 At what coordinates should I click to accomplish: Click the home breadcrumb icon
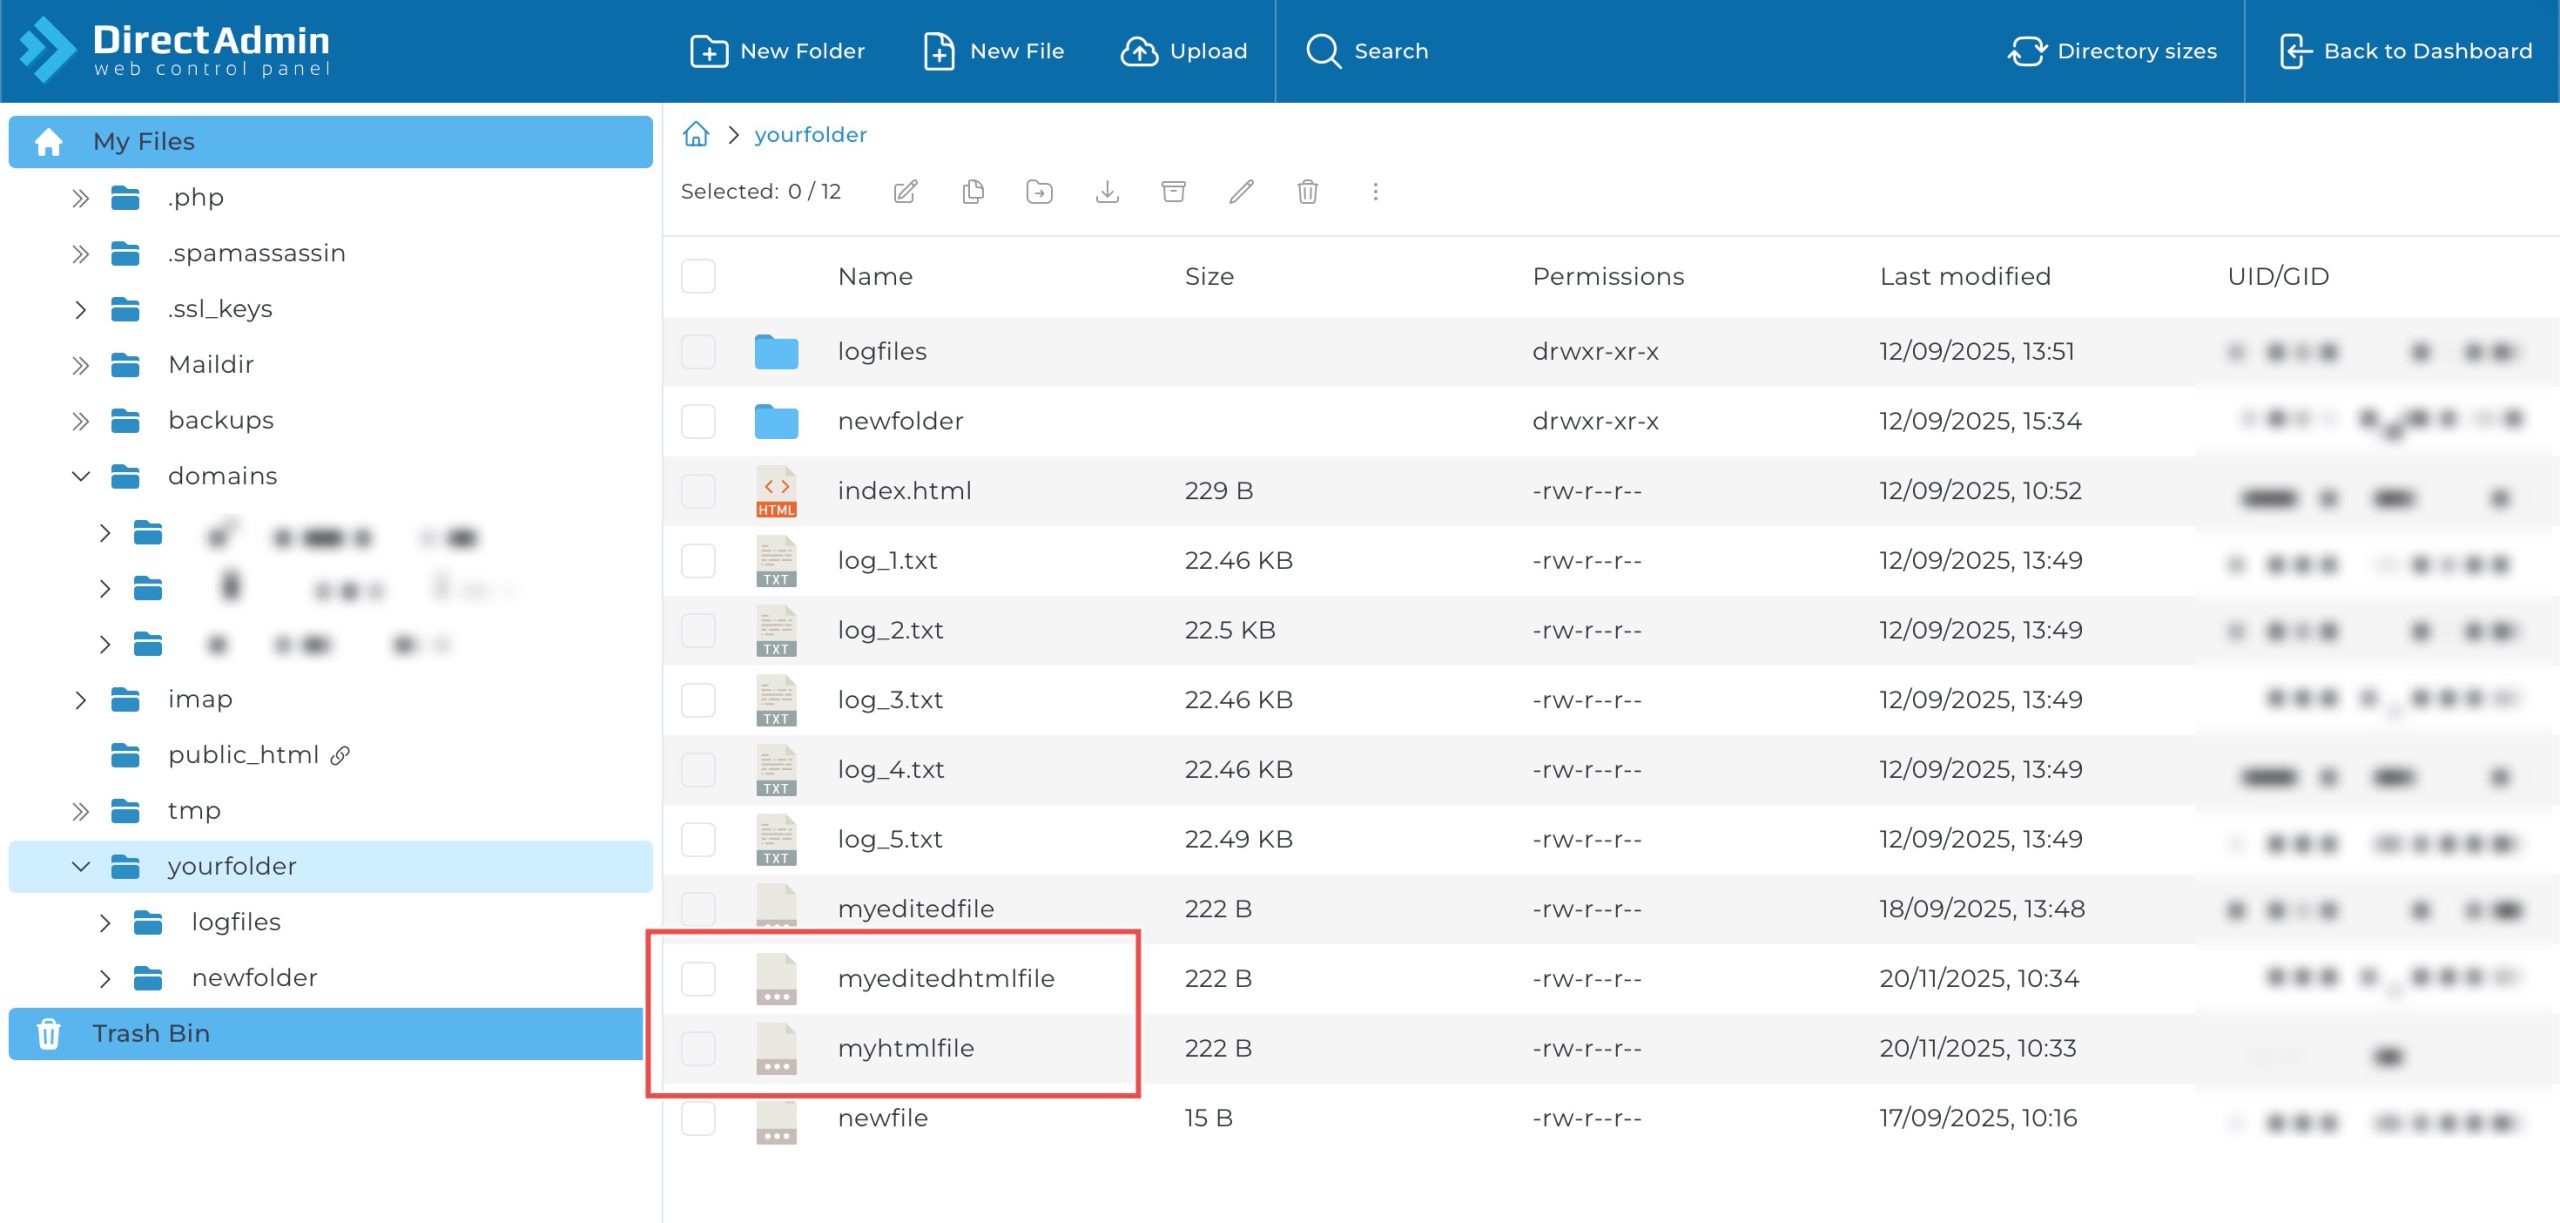(696, 134)
